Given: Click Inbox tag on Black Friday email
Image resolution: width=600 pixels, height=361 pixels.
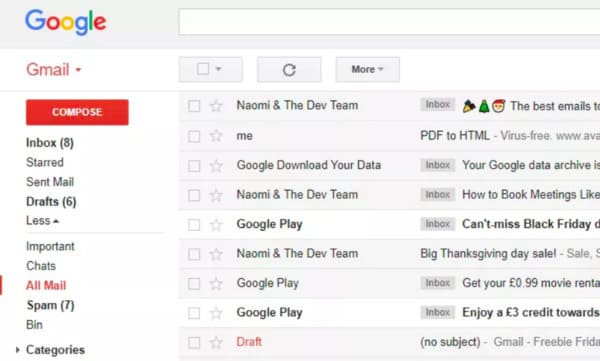Looking at the screenshot, I should click(438, 224).
